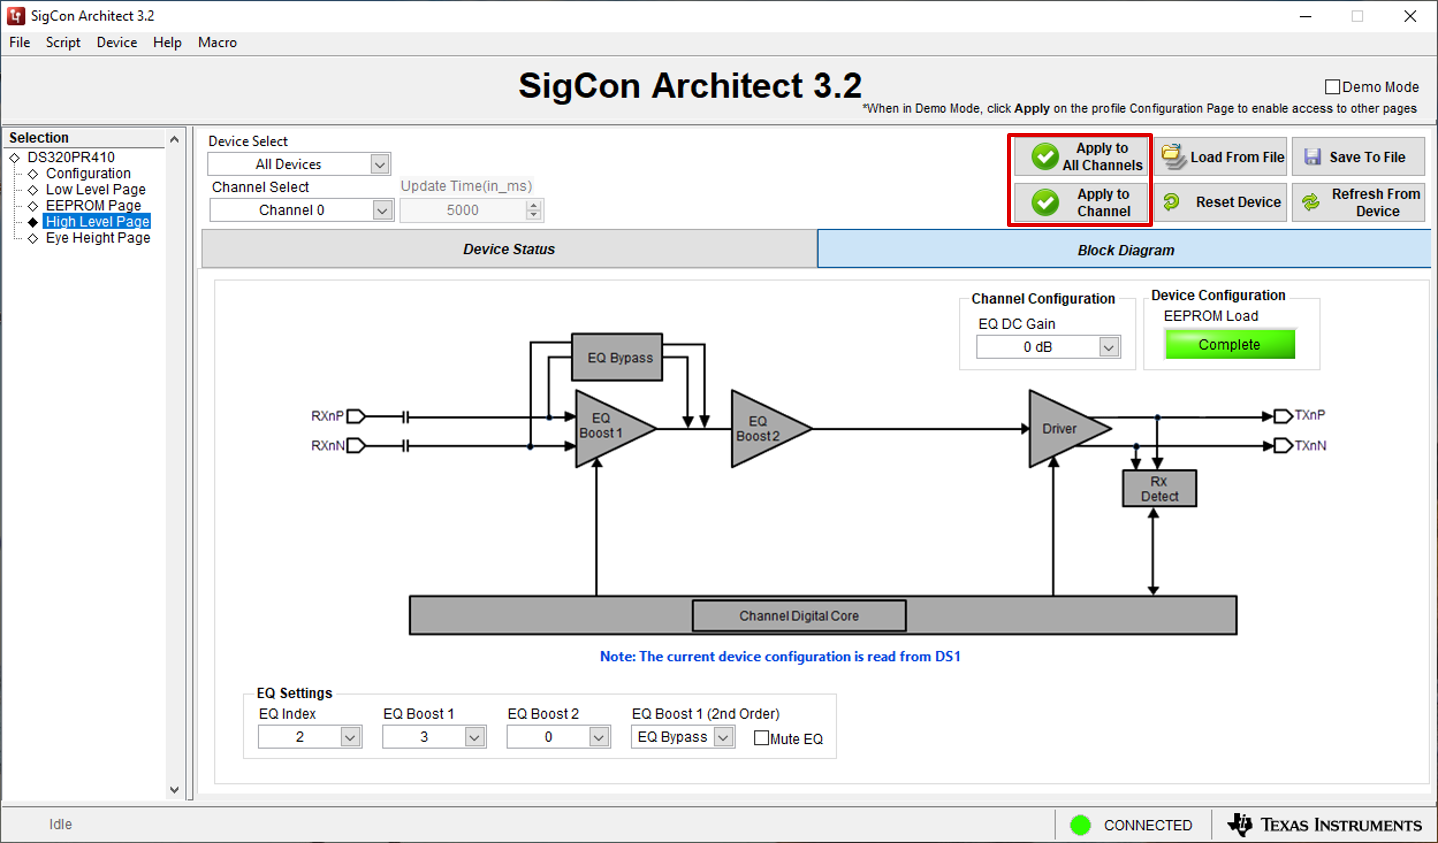This screenshot has width=1438, height=843.
Task: Toggle the Mute EQ checkbox
Action: 761,738
